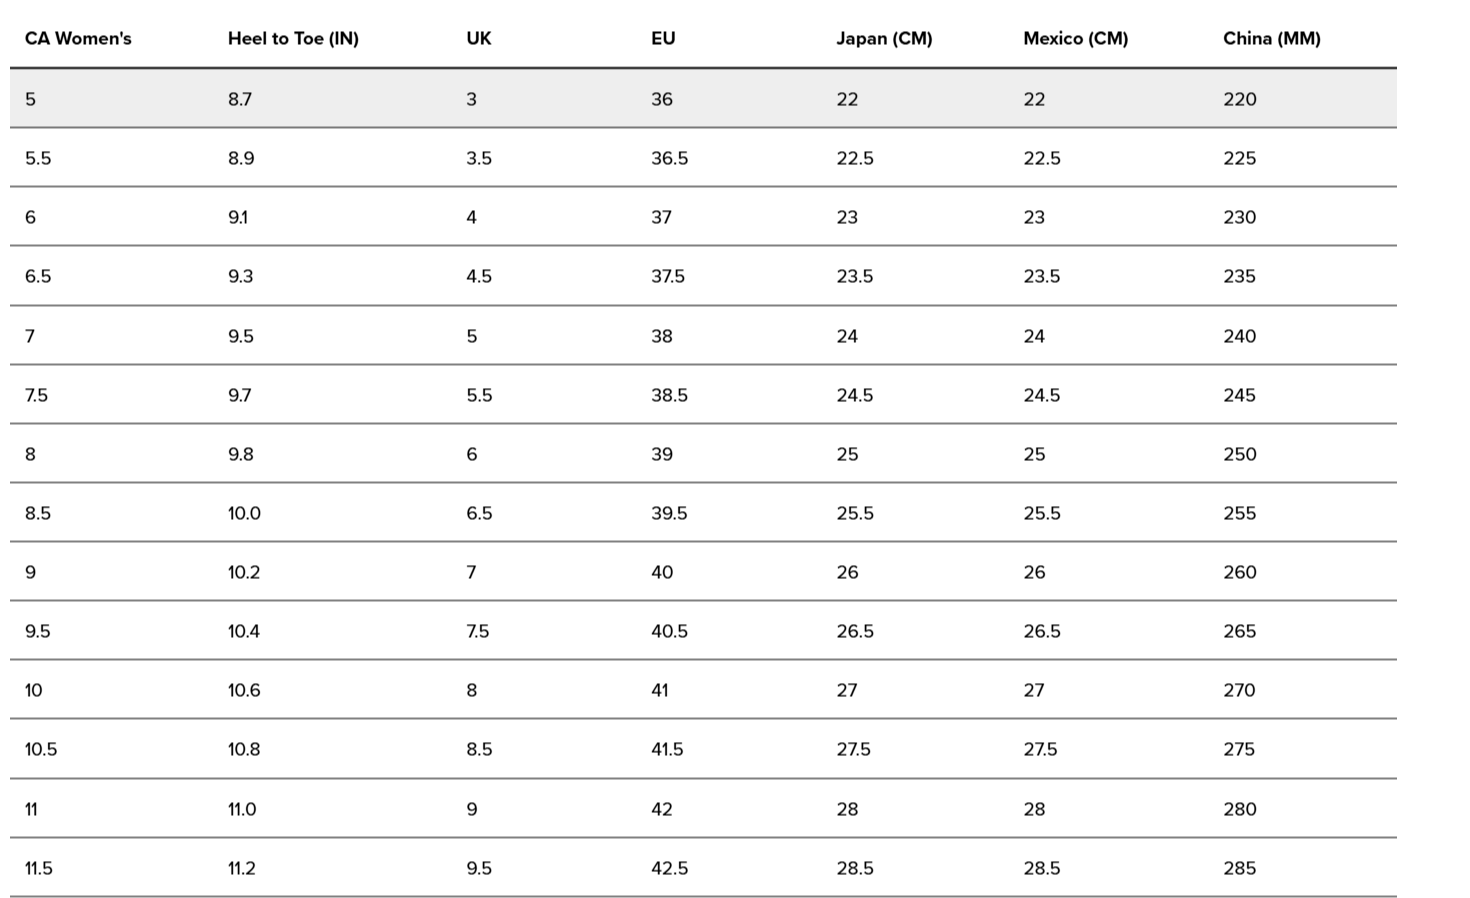Select EU size 37.5 cell
Screen dimensions: 1470x898
(x=668, y=276)
